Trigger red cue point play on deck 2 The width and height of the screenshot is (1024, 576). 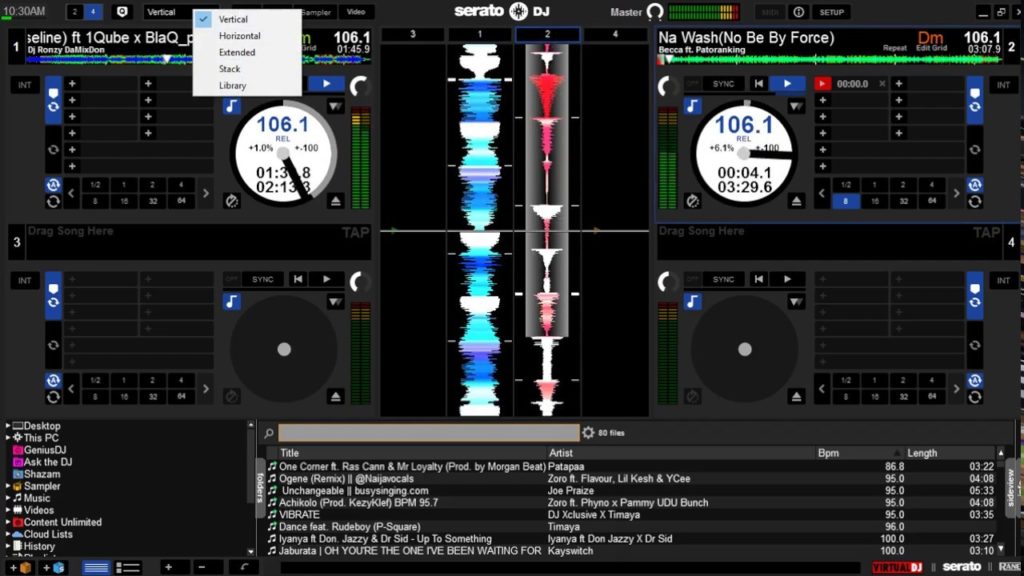pos(822,84)
